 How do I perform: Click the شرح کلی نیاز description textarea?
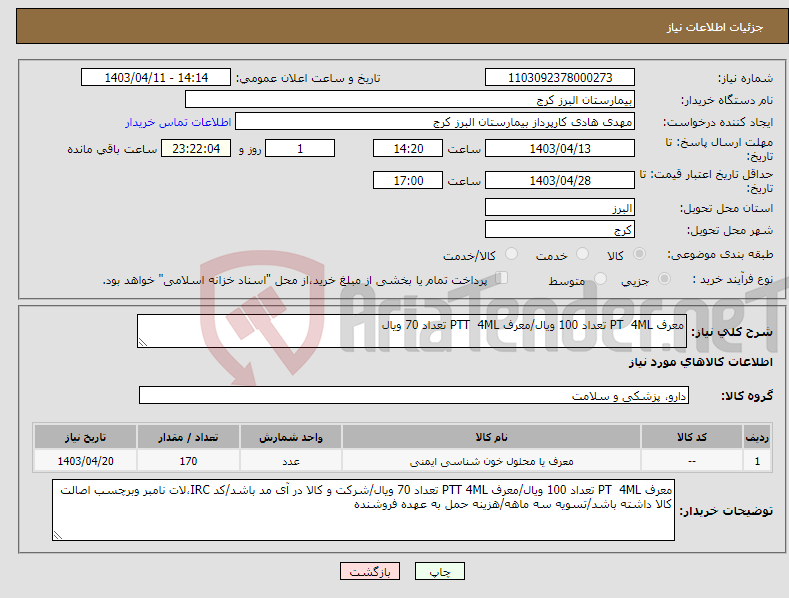pos(412,331)
